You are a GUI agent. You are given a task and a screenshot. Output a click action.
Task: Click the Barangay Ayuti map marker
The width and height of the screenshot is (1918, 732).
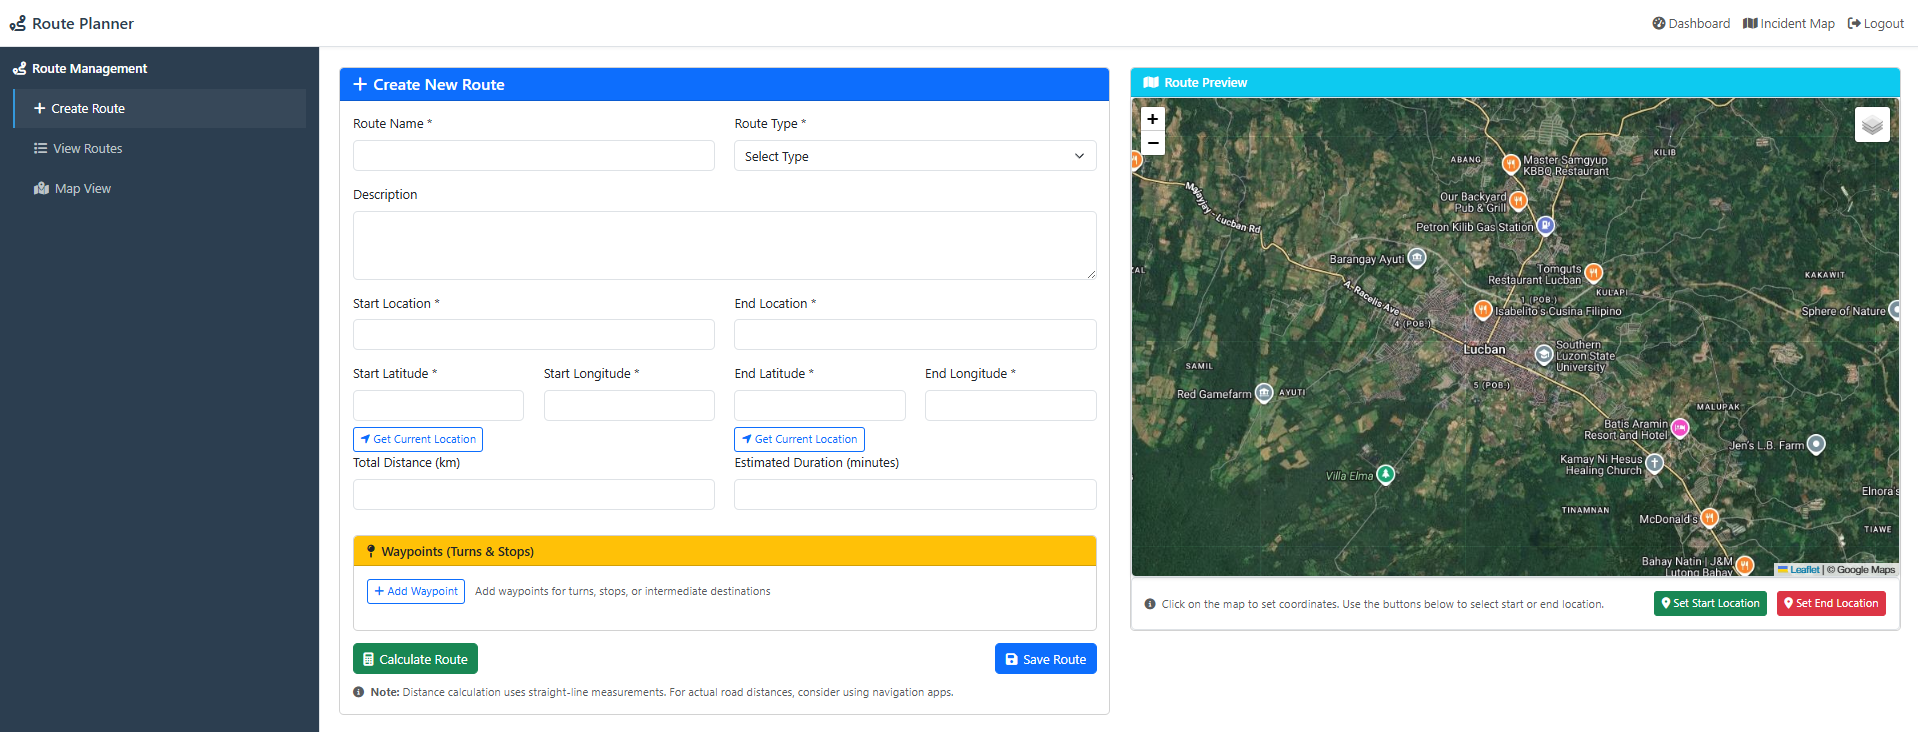click(1416, 258)
